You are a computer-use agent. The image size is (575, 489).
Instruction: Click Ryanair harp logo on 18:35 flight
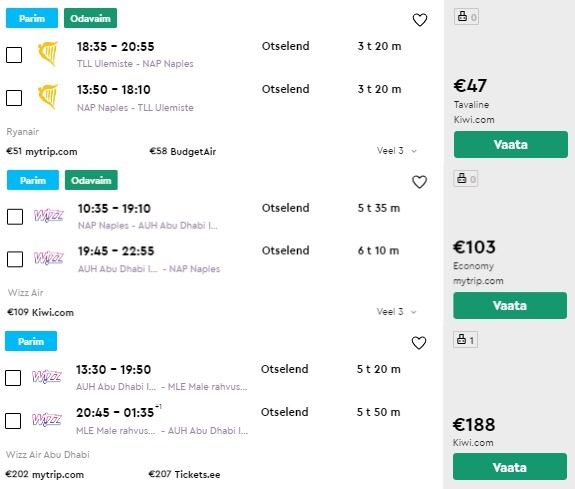pyautogui.click(x=48, y=54)
